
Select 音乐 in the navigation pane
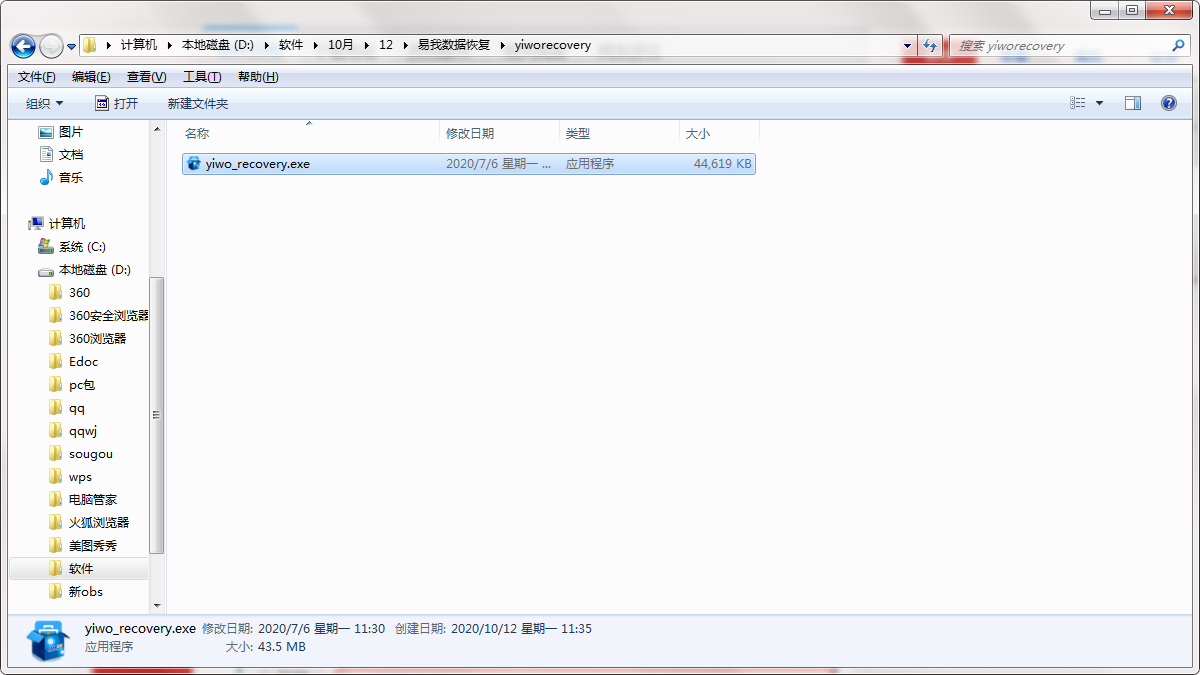(x=60, y=178)
